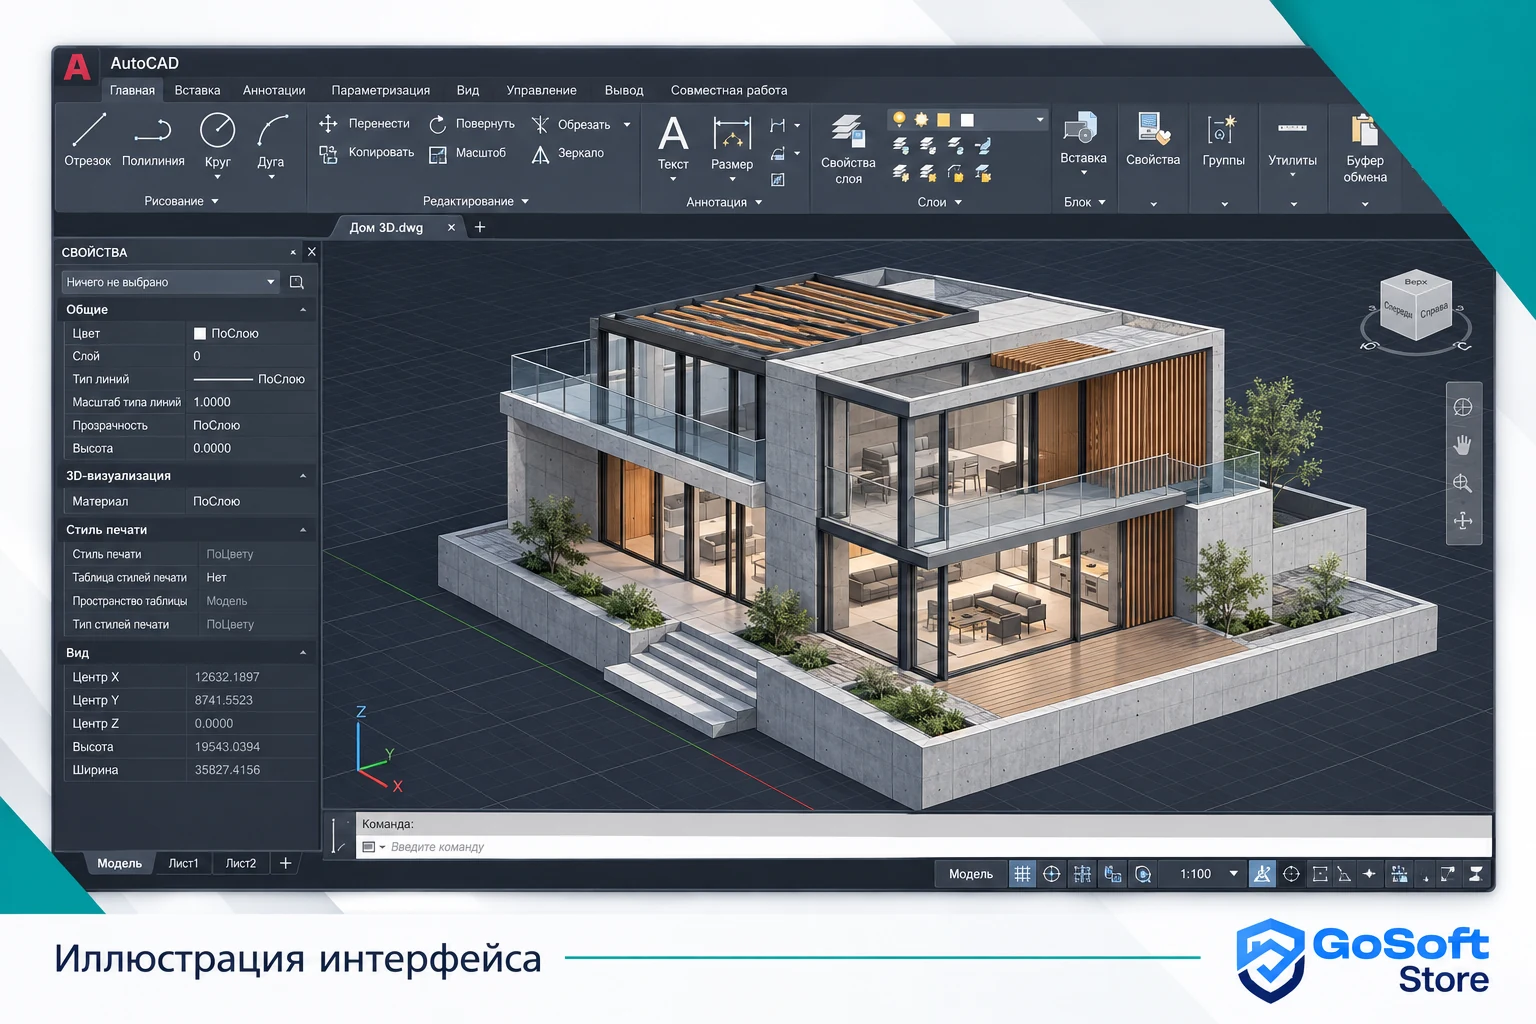Image resolution: width=1536 pixels, height=1024 pixels.
Task: Activate the Зеркало mirror command
Action: (x=567, y=153)
